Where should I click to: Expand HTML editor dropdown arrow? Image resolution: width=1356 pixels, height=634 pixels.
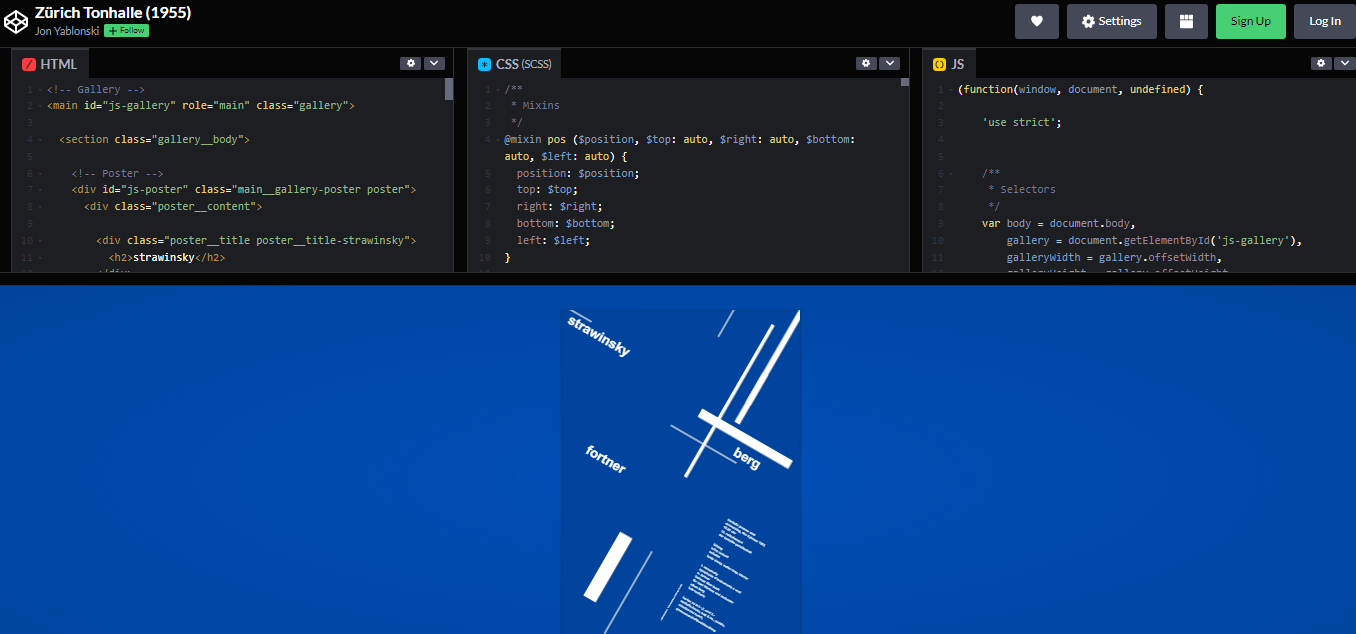pos(434,63)
